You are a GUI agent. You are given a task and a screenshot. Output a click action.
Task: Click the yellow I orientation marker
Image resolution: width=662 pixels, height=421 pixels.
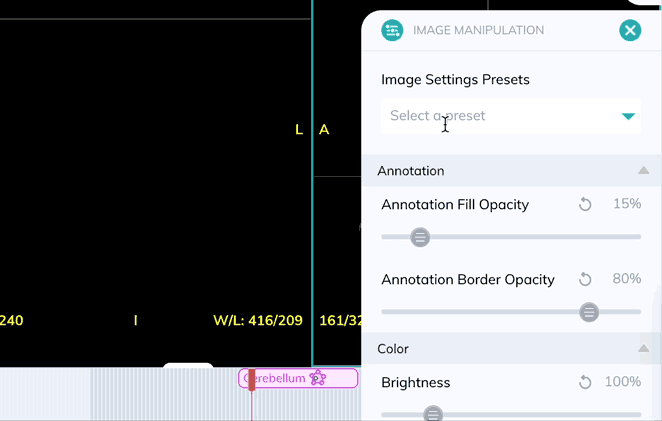(x=136, y=321)
